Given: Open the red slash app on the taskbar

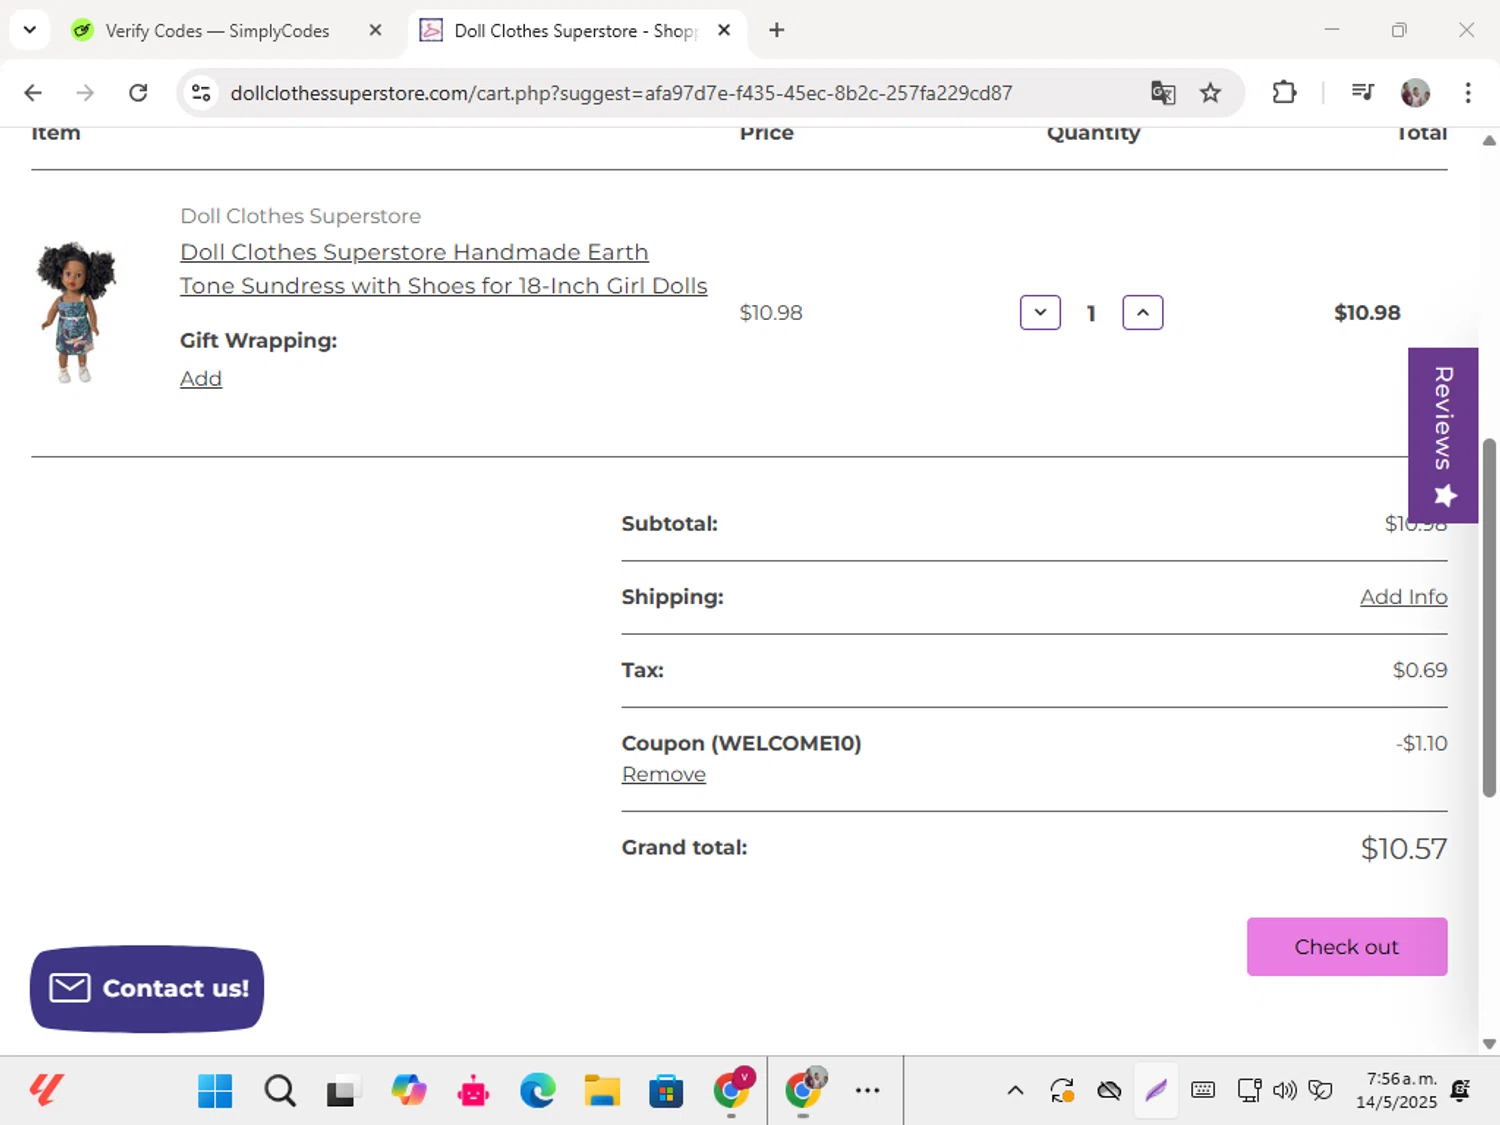Looking at the screenshot, I should tap(46, 1090).
